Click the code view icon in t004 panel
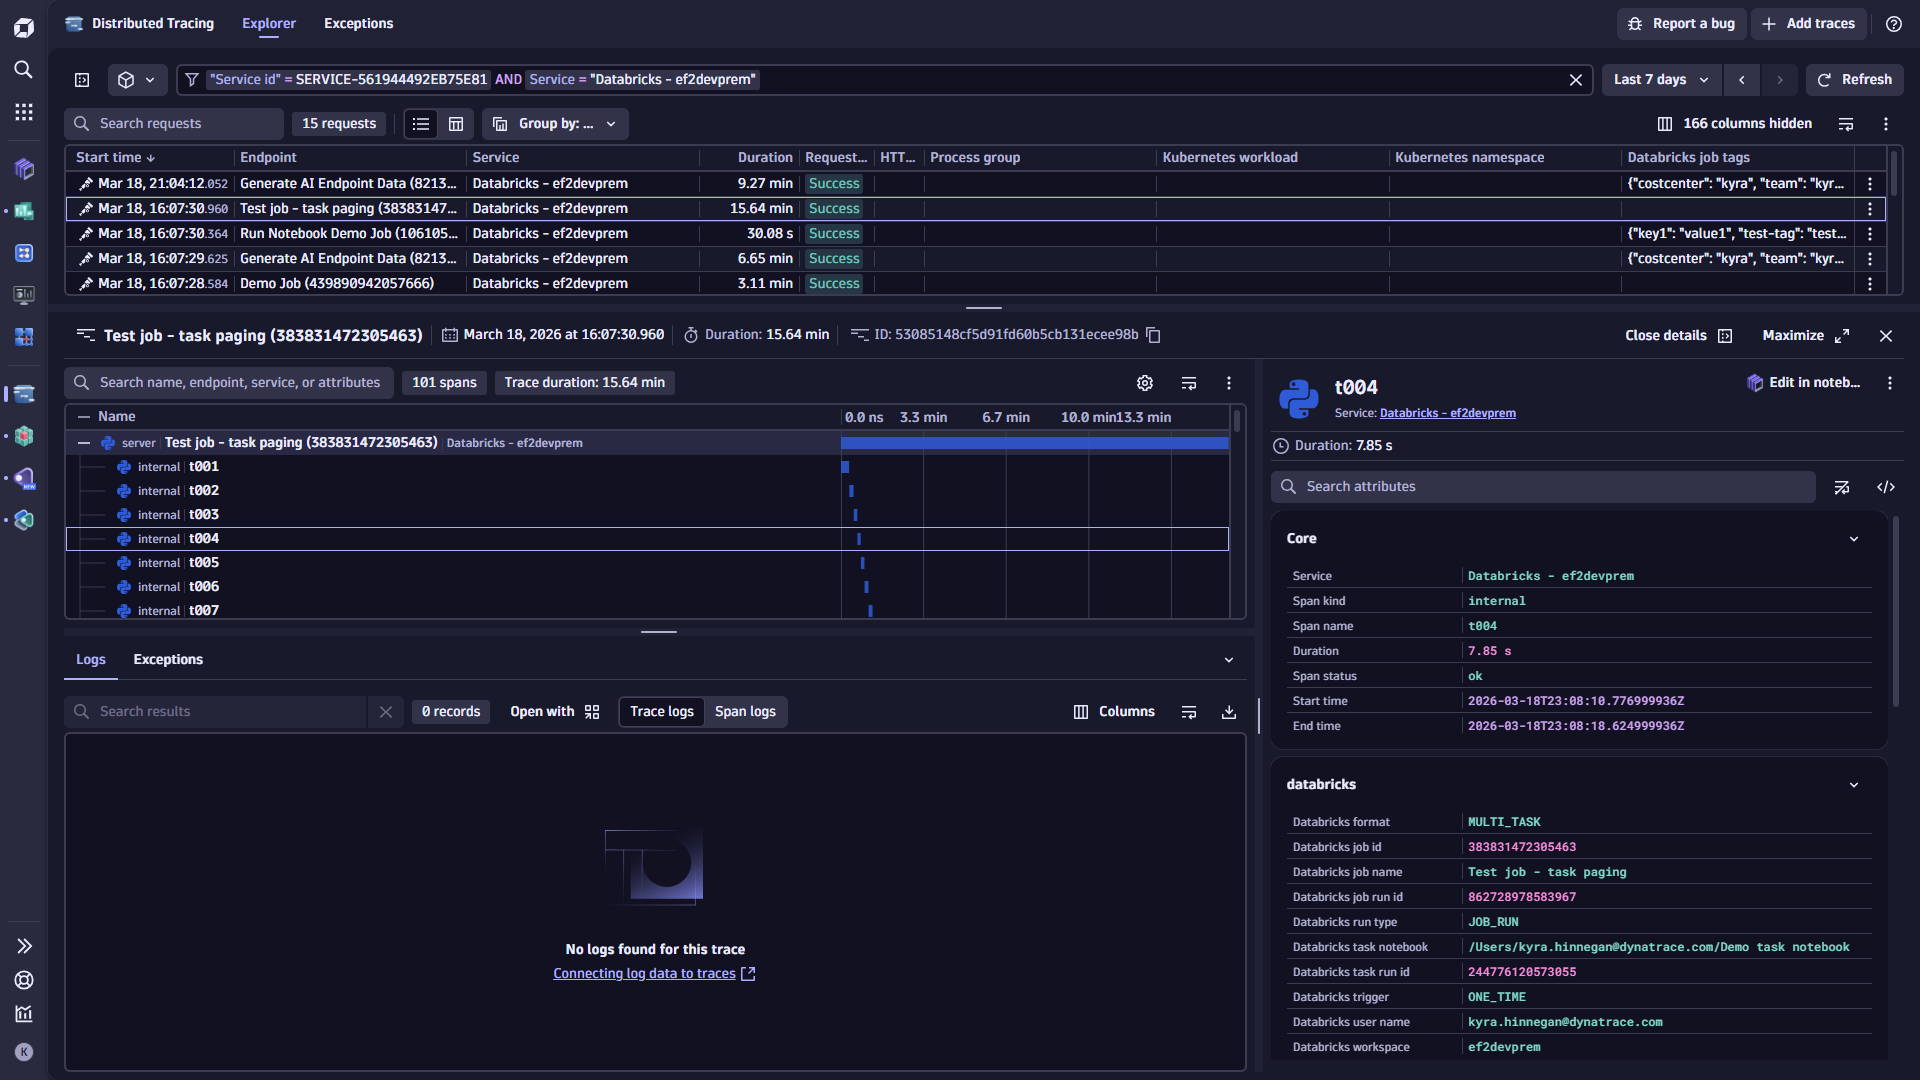1920x1080 pixels. click(1887, 487)
